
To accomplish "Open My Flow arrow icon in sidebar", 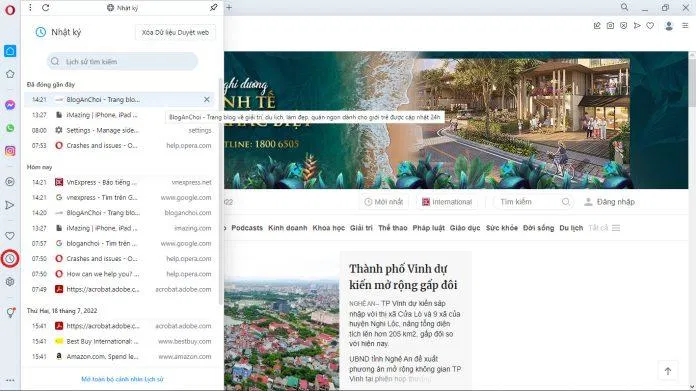I will [10, 205].
